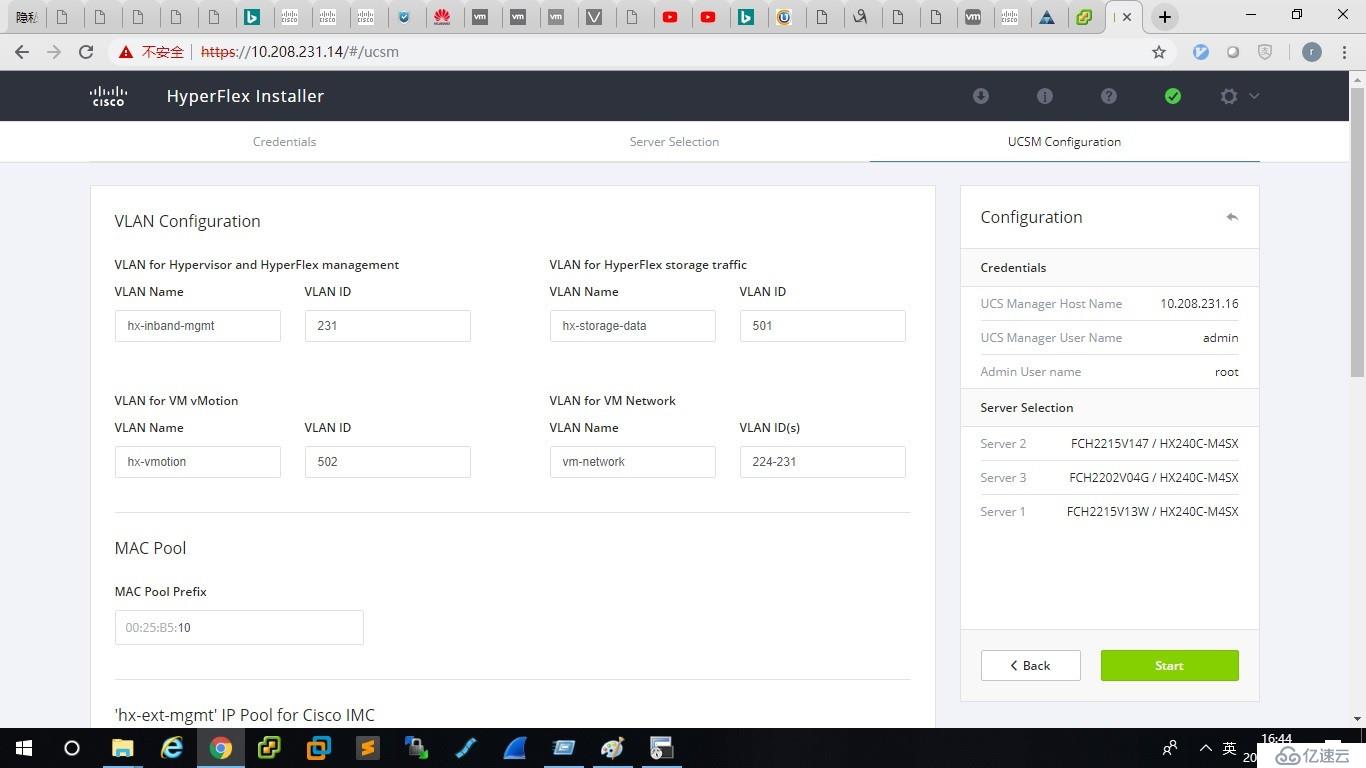Viewport: 1366px width, 768px height.
Task: Edit the hx-inband-mgmt VLAN Name field
Action: point(197,326)
